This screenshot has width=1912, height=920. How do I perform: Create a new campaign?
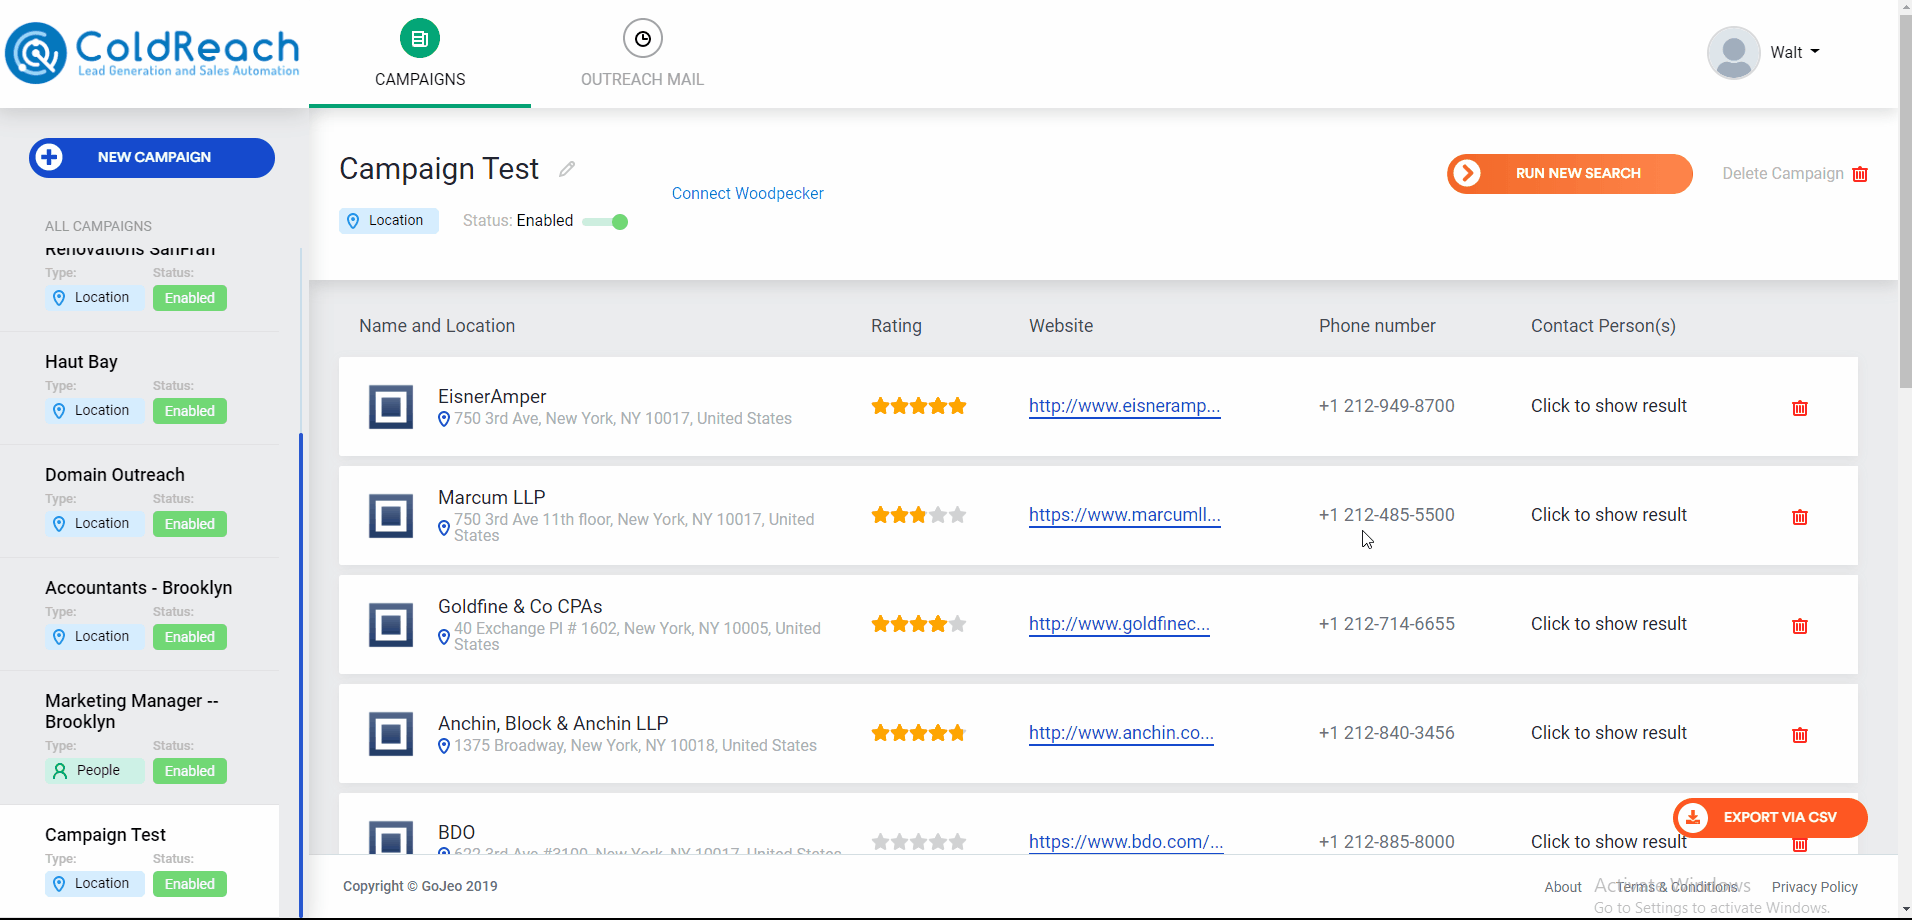coord(152,158)
